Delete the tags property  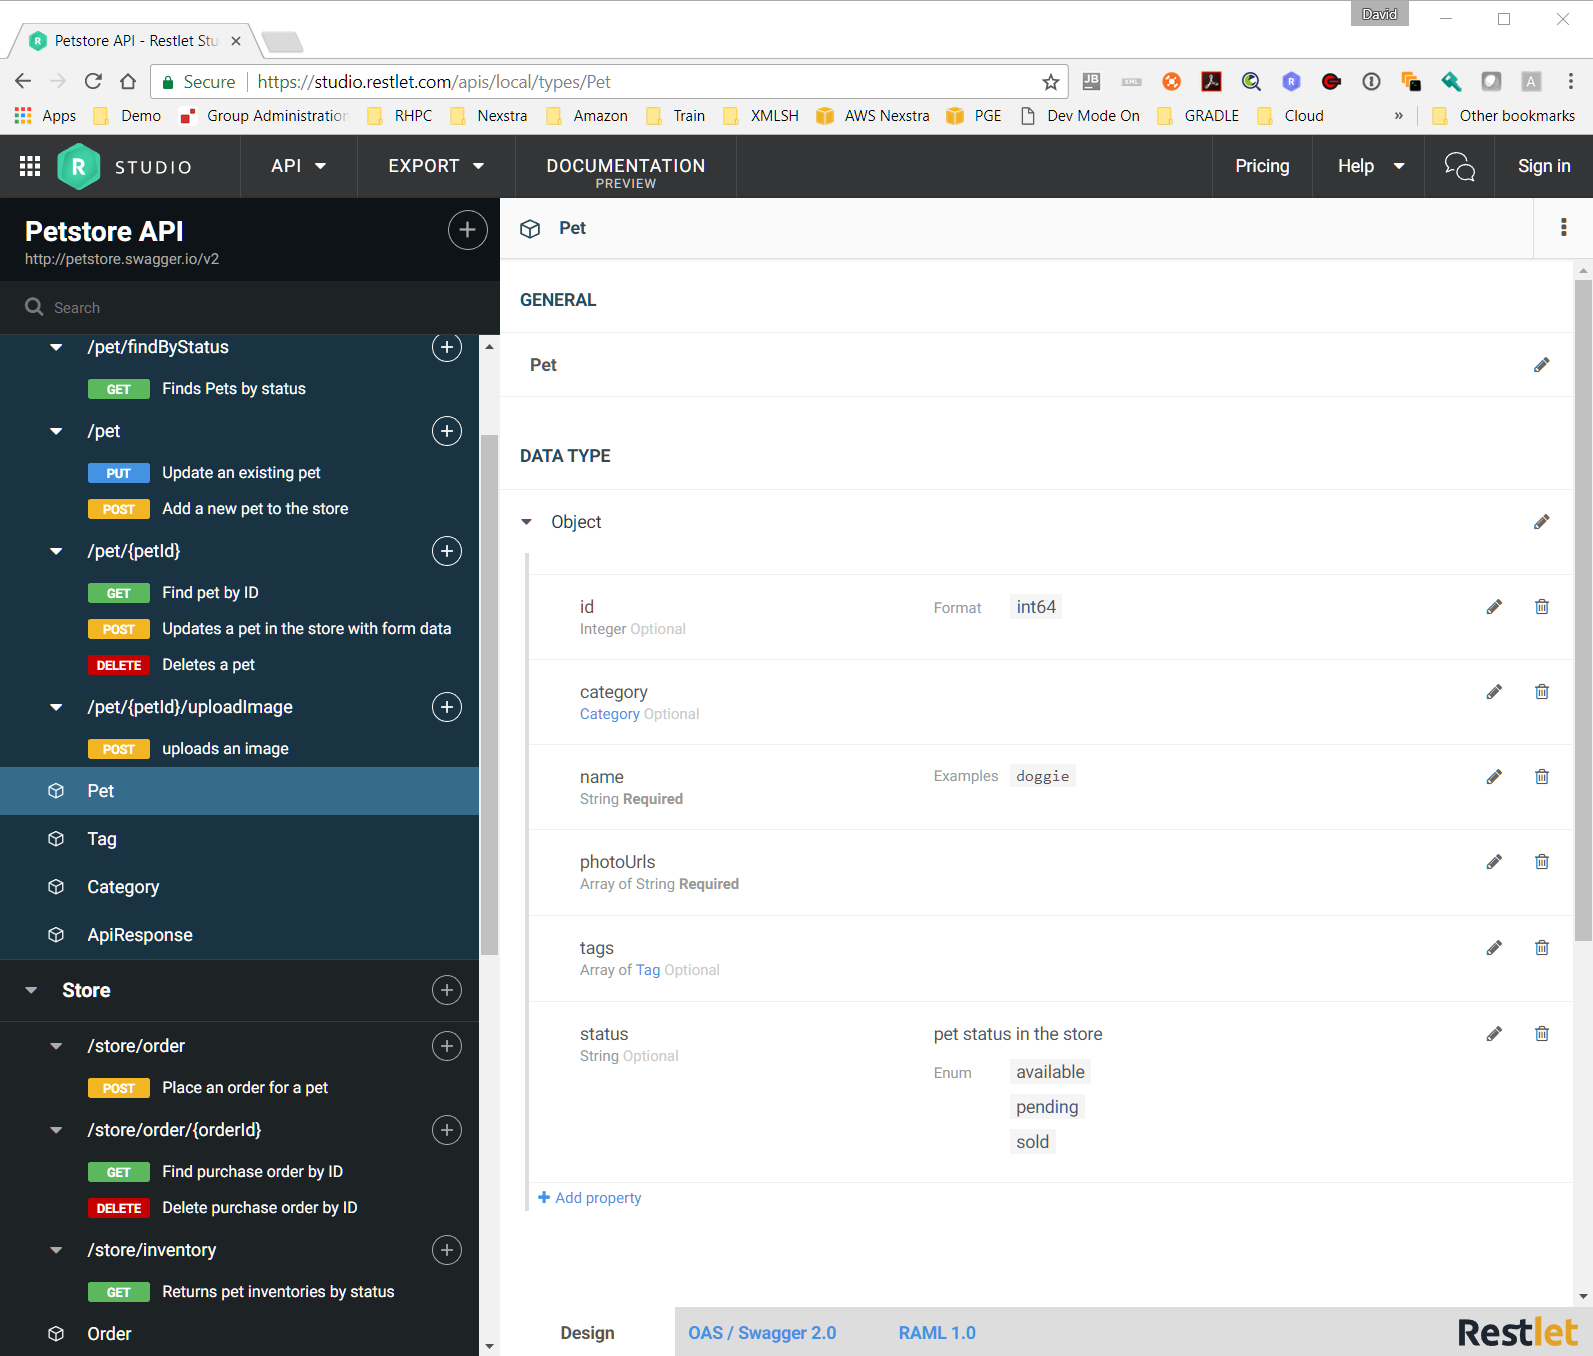pyautogui.click(x=1542, y=948)
